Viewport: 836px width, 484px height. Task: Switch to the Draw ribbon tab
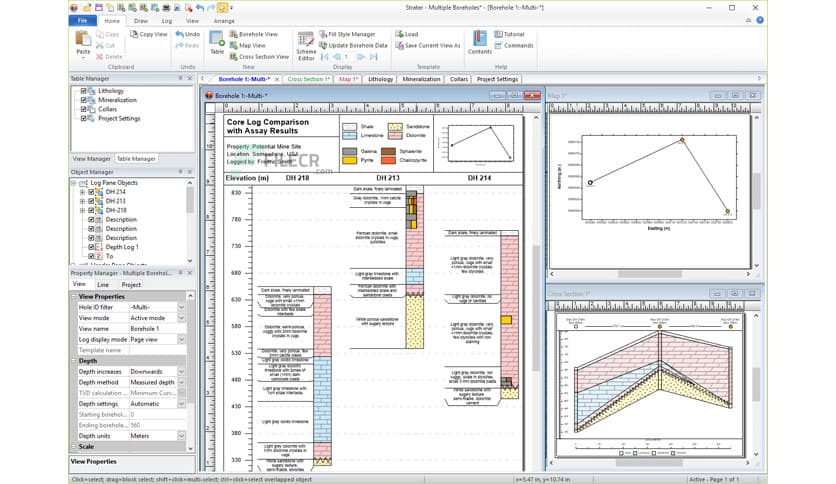(x=141, y=21)
